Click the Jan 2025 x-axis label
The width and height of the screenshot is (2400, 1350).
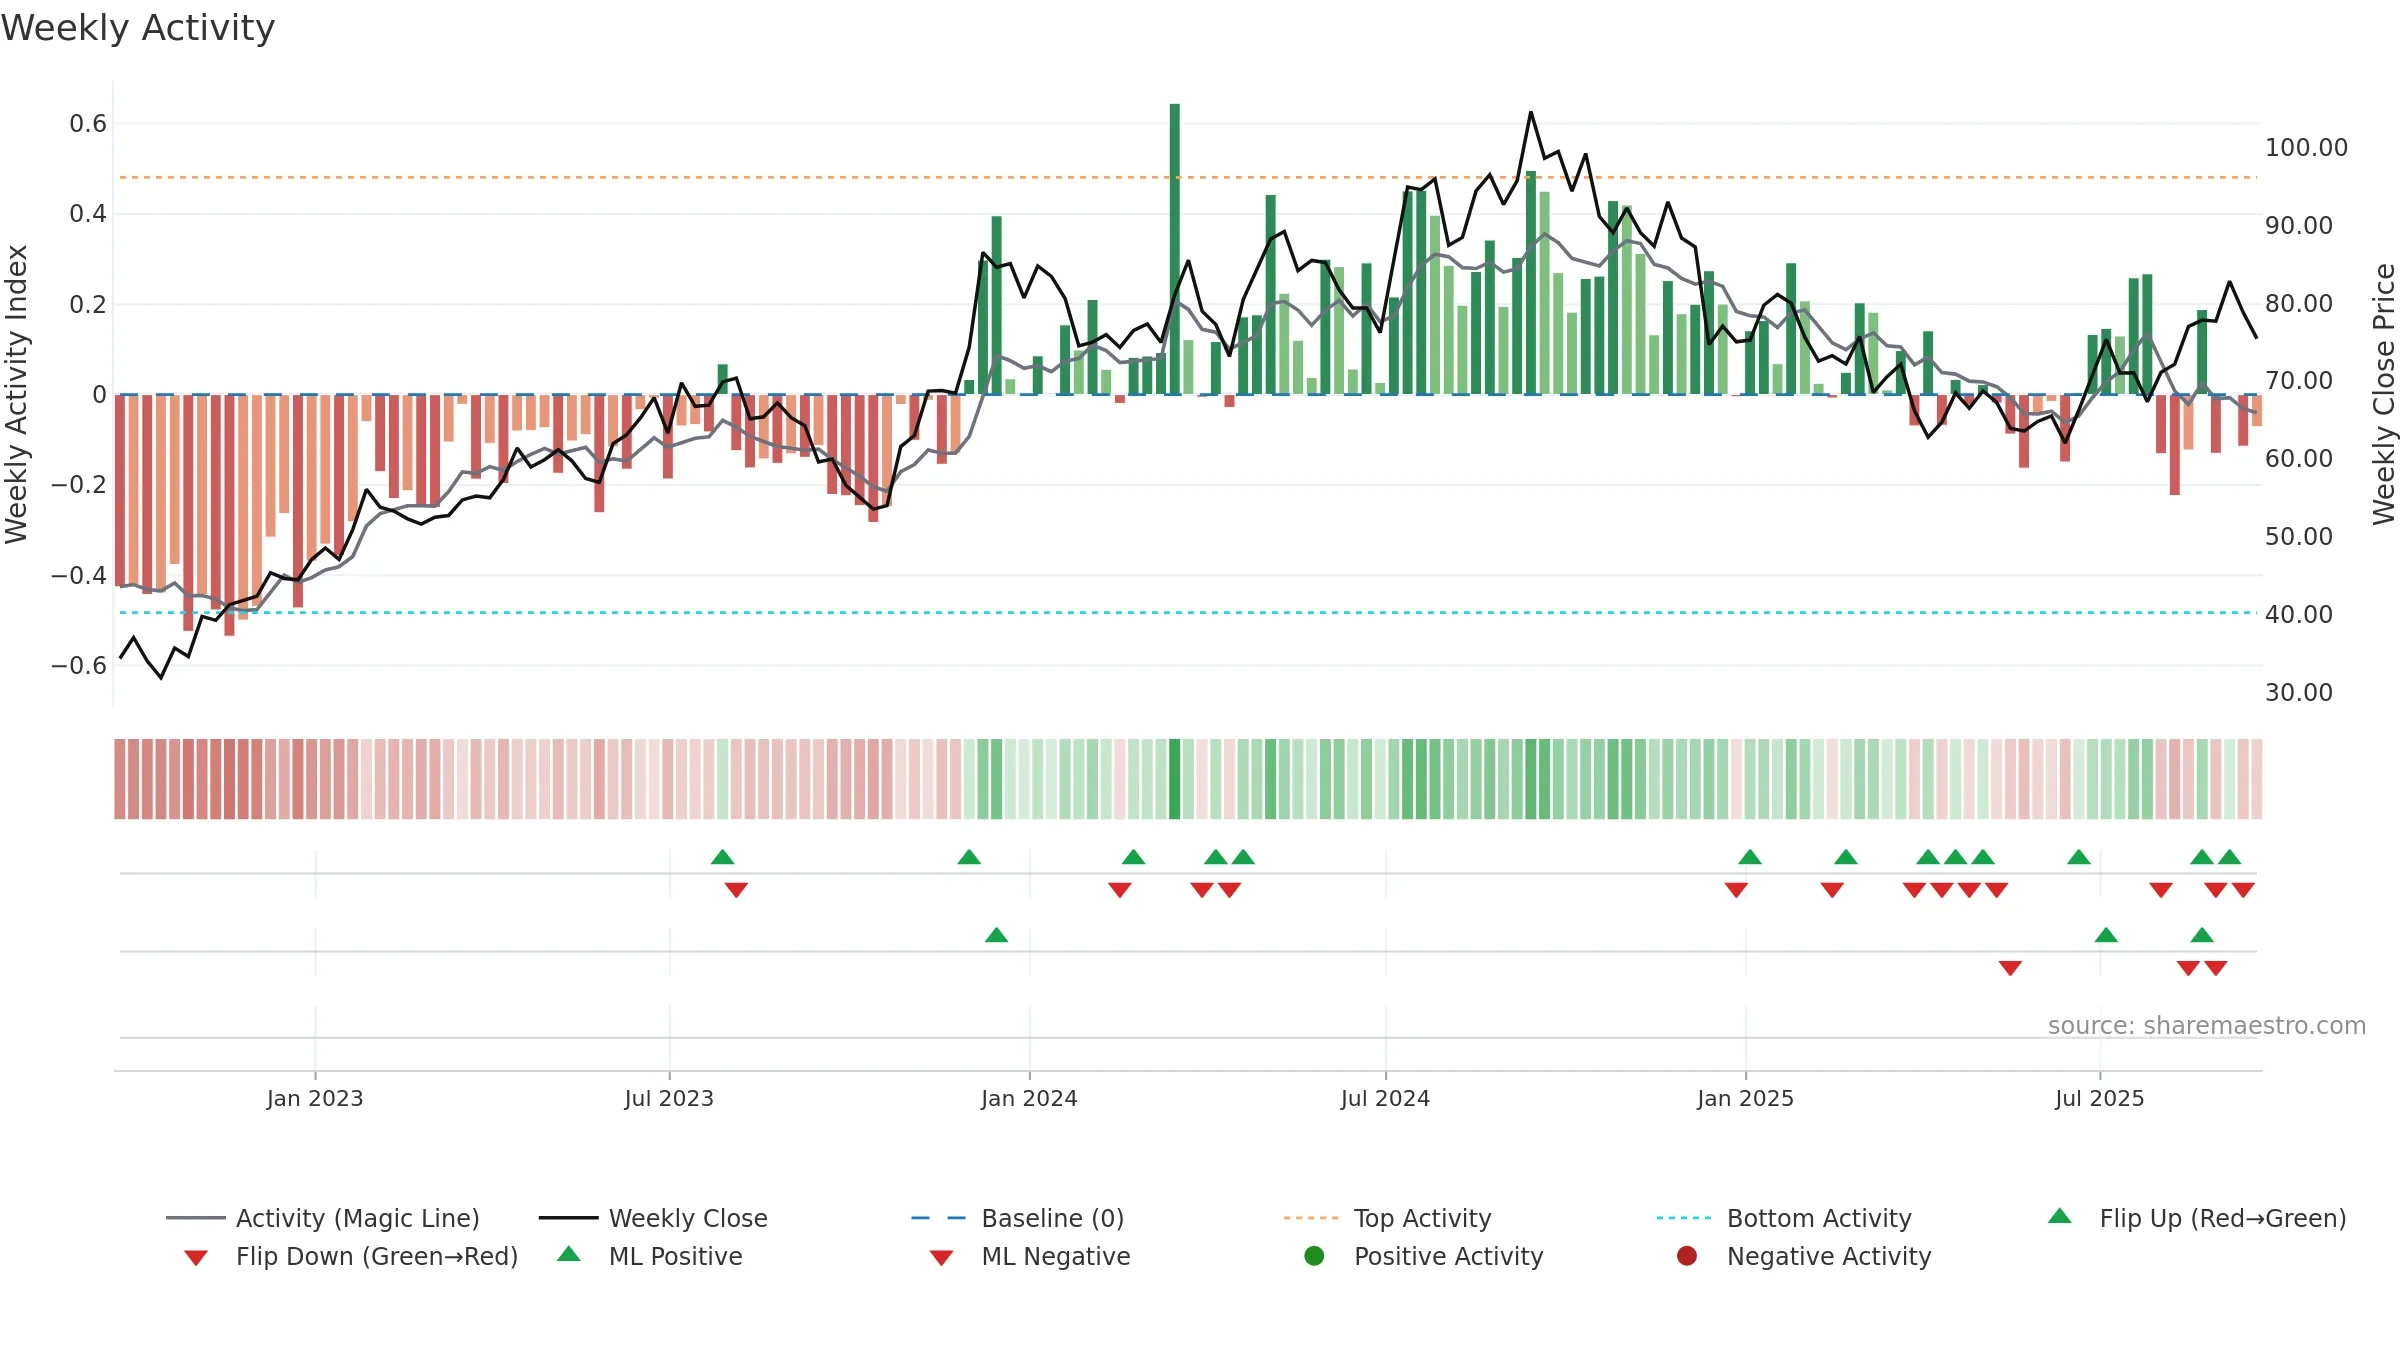1745,1098
